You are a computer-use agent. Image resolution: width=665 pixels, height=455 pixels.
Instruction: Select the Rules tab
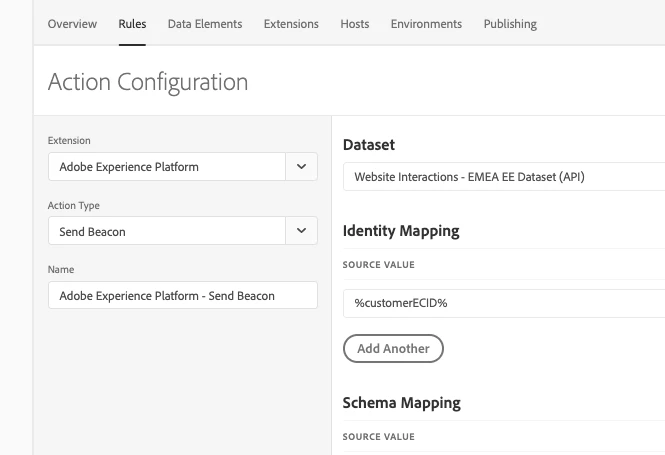[x=132, y=24]
